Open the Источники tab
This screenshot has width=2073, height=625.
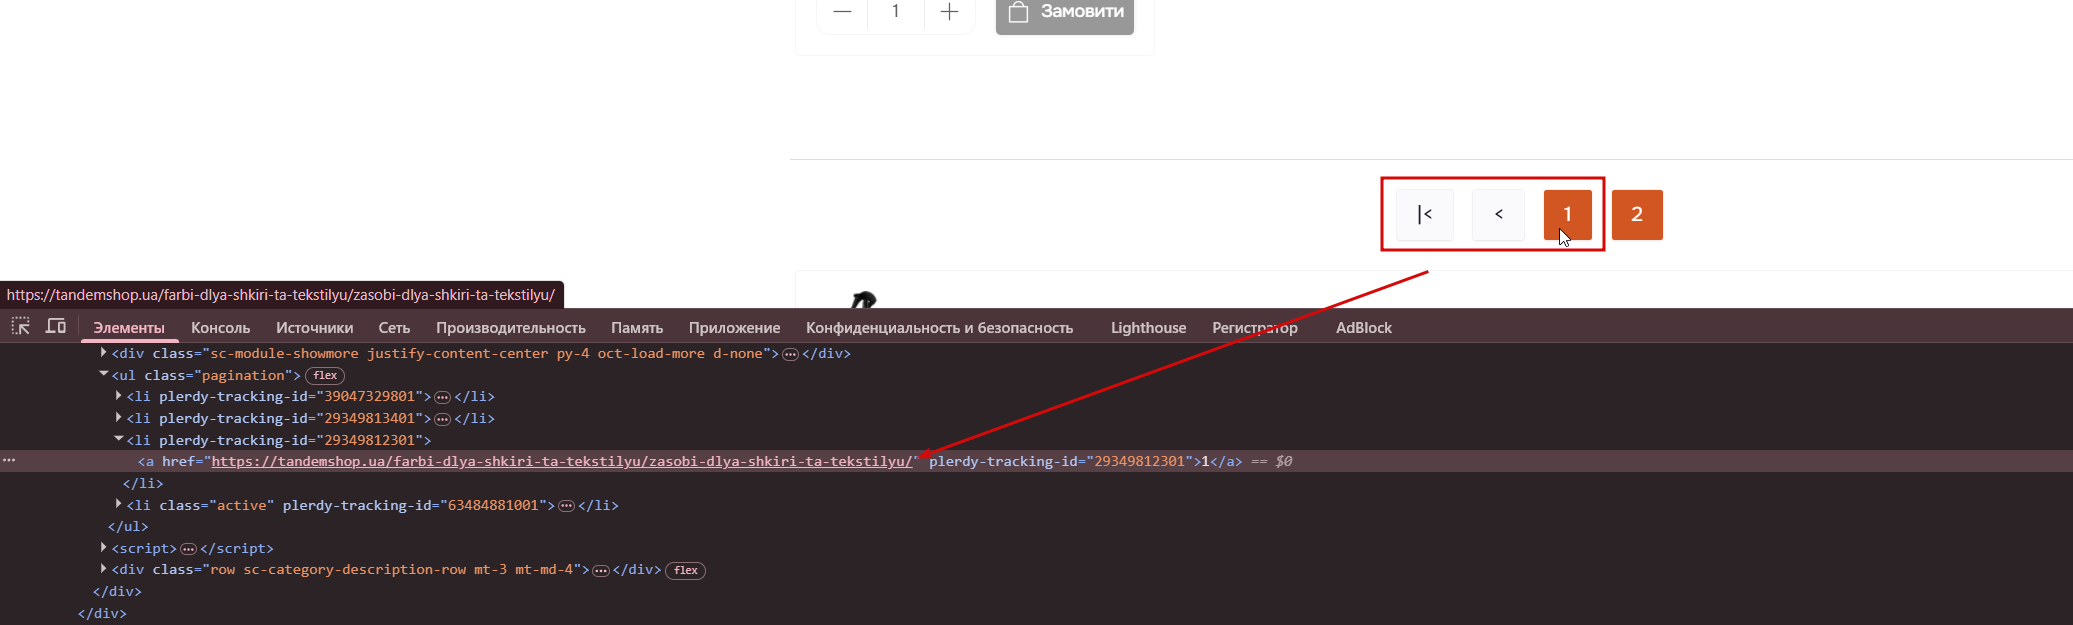(x=315, y=328)
